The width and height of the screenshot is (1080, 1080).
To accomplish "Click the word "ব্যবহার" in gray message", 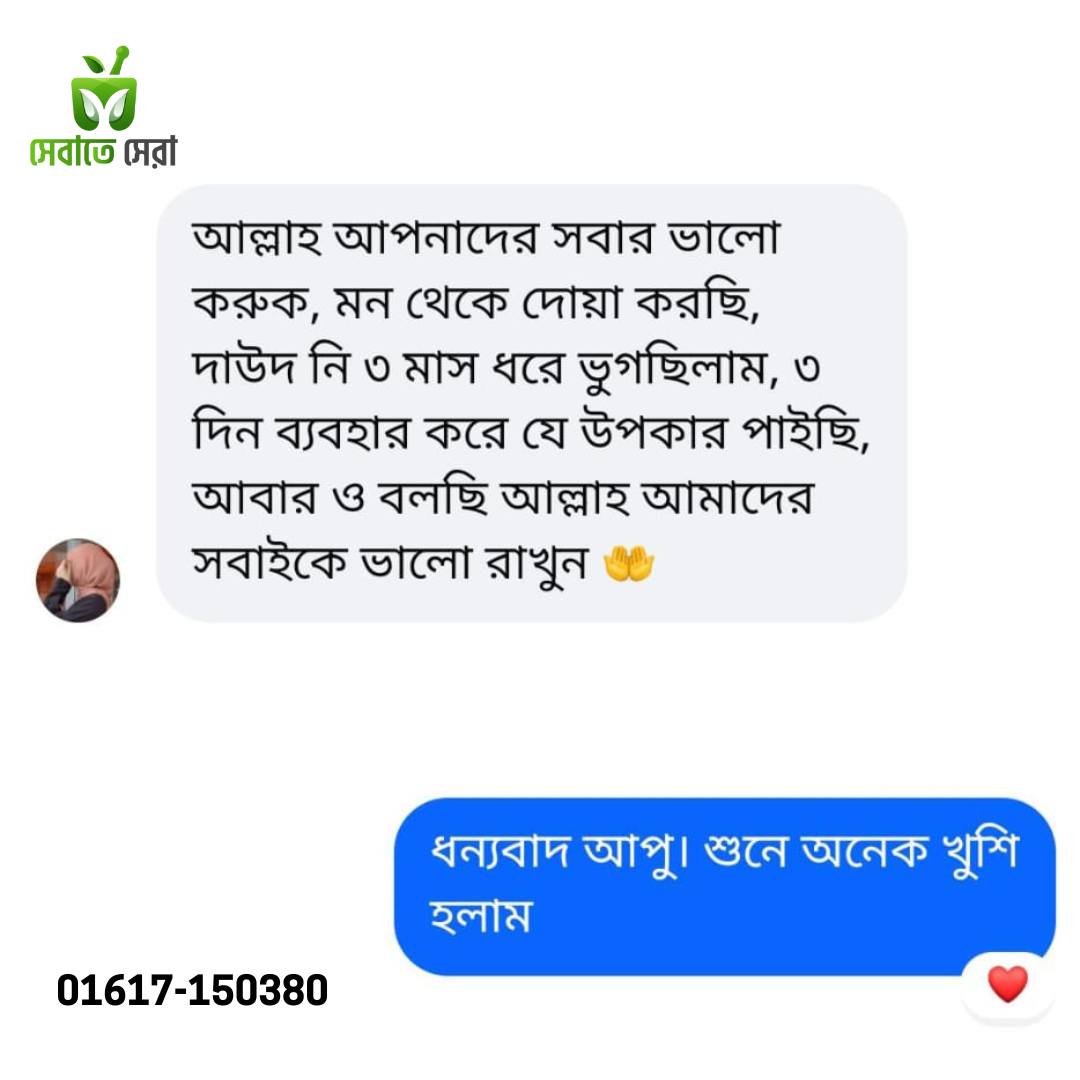I will 343,432.
